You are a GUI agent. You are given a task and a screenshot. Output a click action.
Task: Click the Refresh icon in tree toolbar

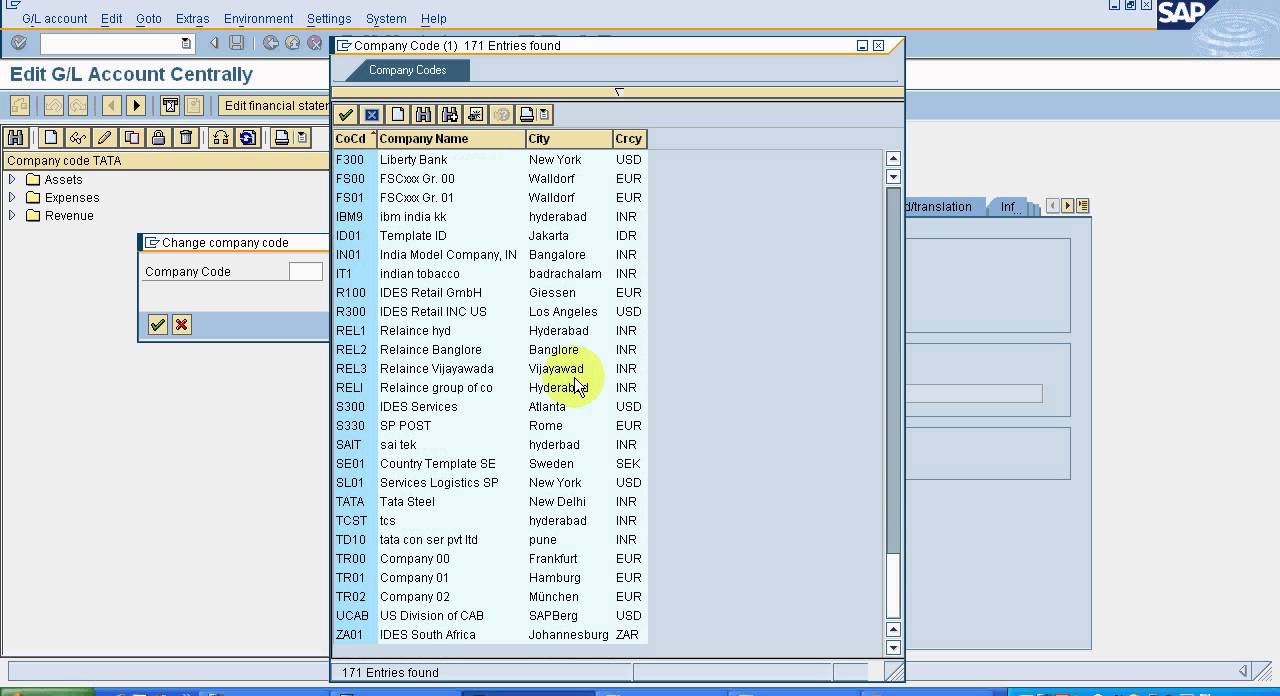(248, 138)
